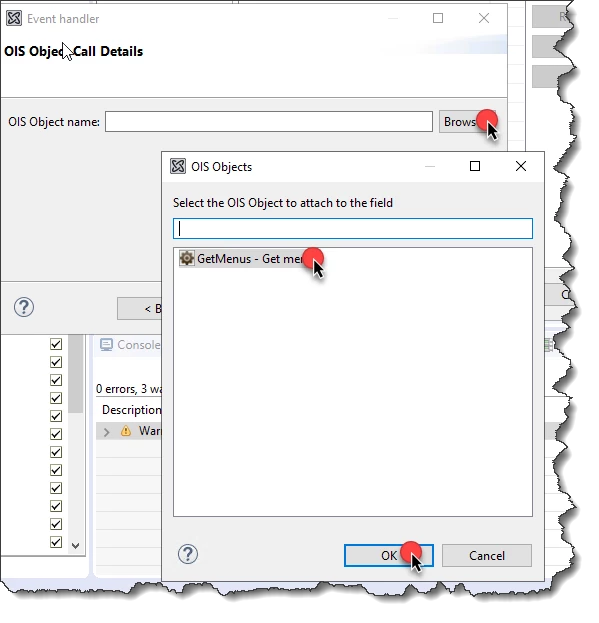Maximize the OIS Objects dialog
The width and height of the screenshot is (599, 623).
pyautogui.click(x=475, y=166)
